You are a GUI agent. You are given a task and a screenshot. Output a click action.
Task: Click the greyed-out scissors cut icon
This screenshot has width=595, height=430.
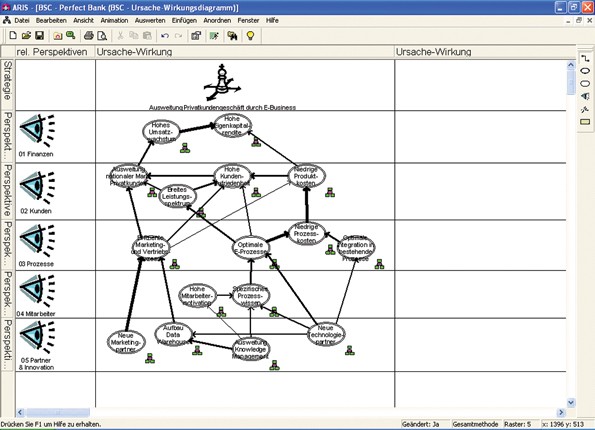[120, 36]
